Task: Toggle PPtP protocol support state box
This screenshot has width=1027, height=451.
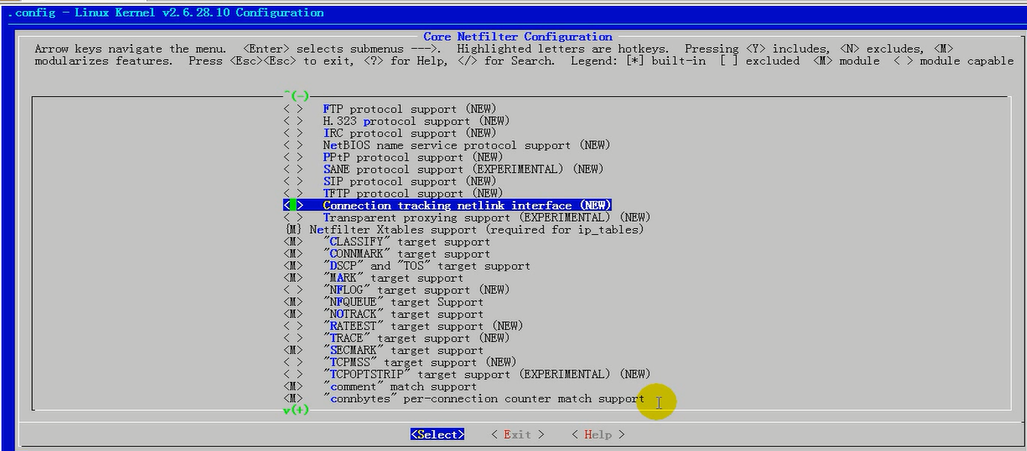Action: [x=293, y=157]
